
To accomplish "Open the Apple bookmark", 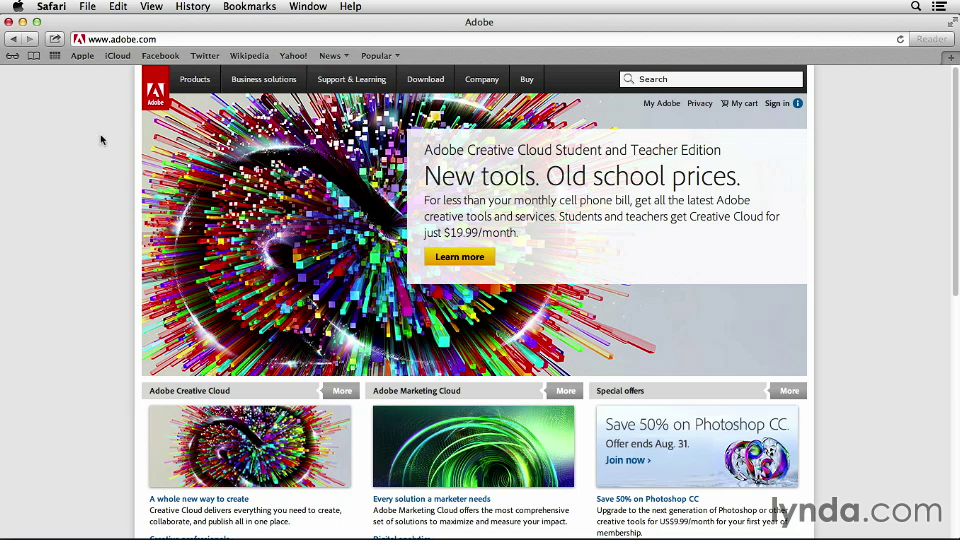I will point(82,56).
